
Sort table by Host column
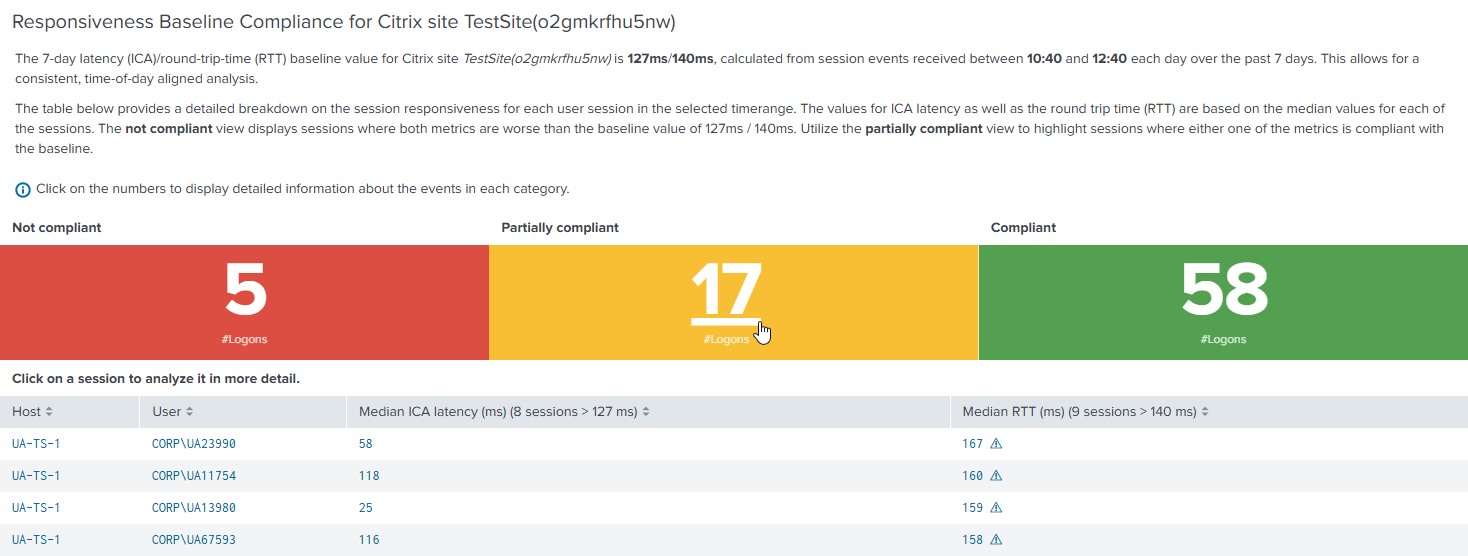(32, 412)
